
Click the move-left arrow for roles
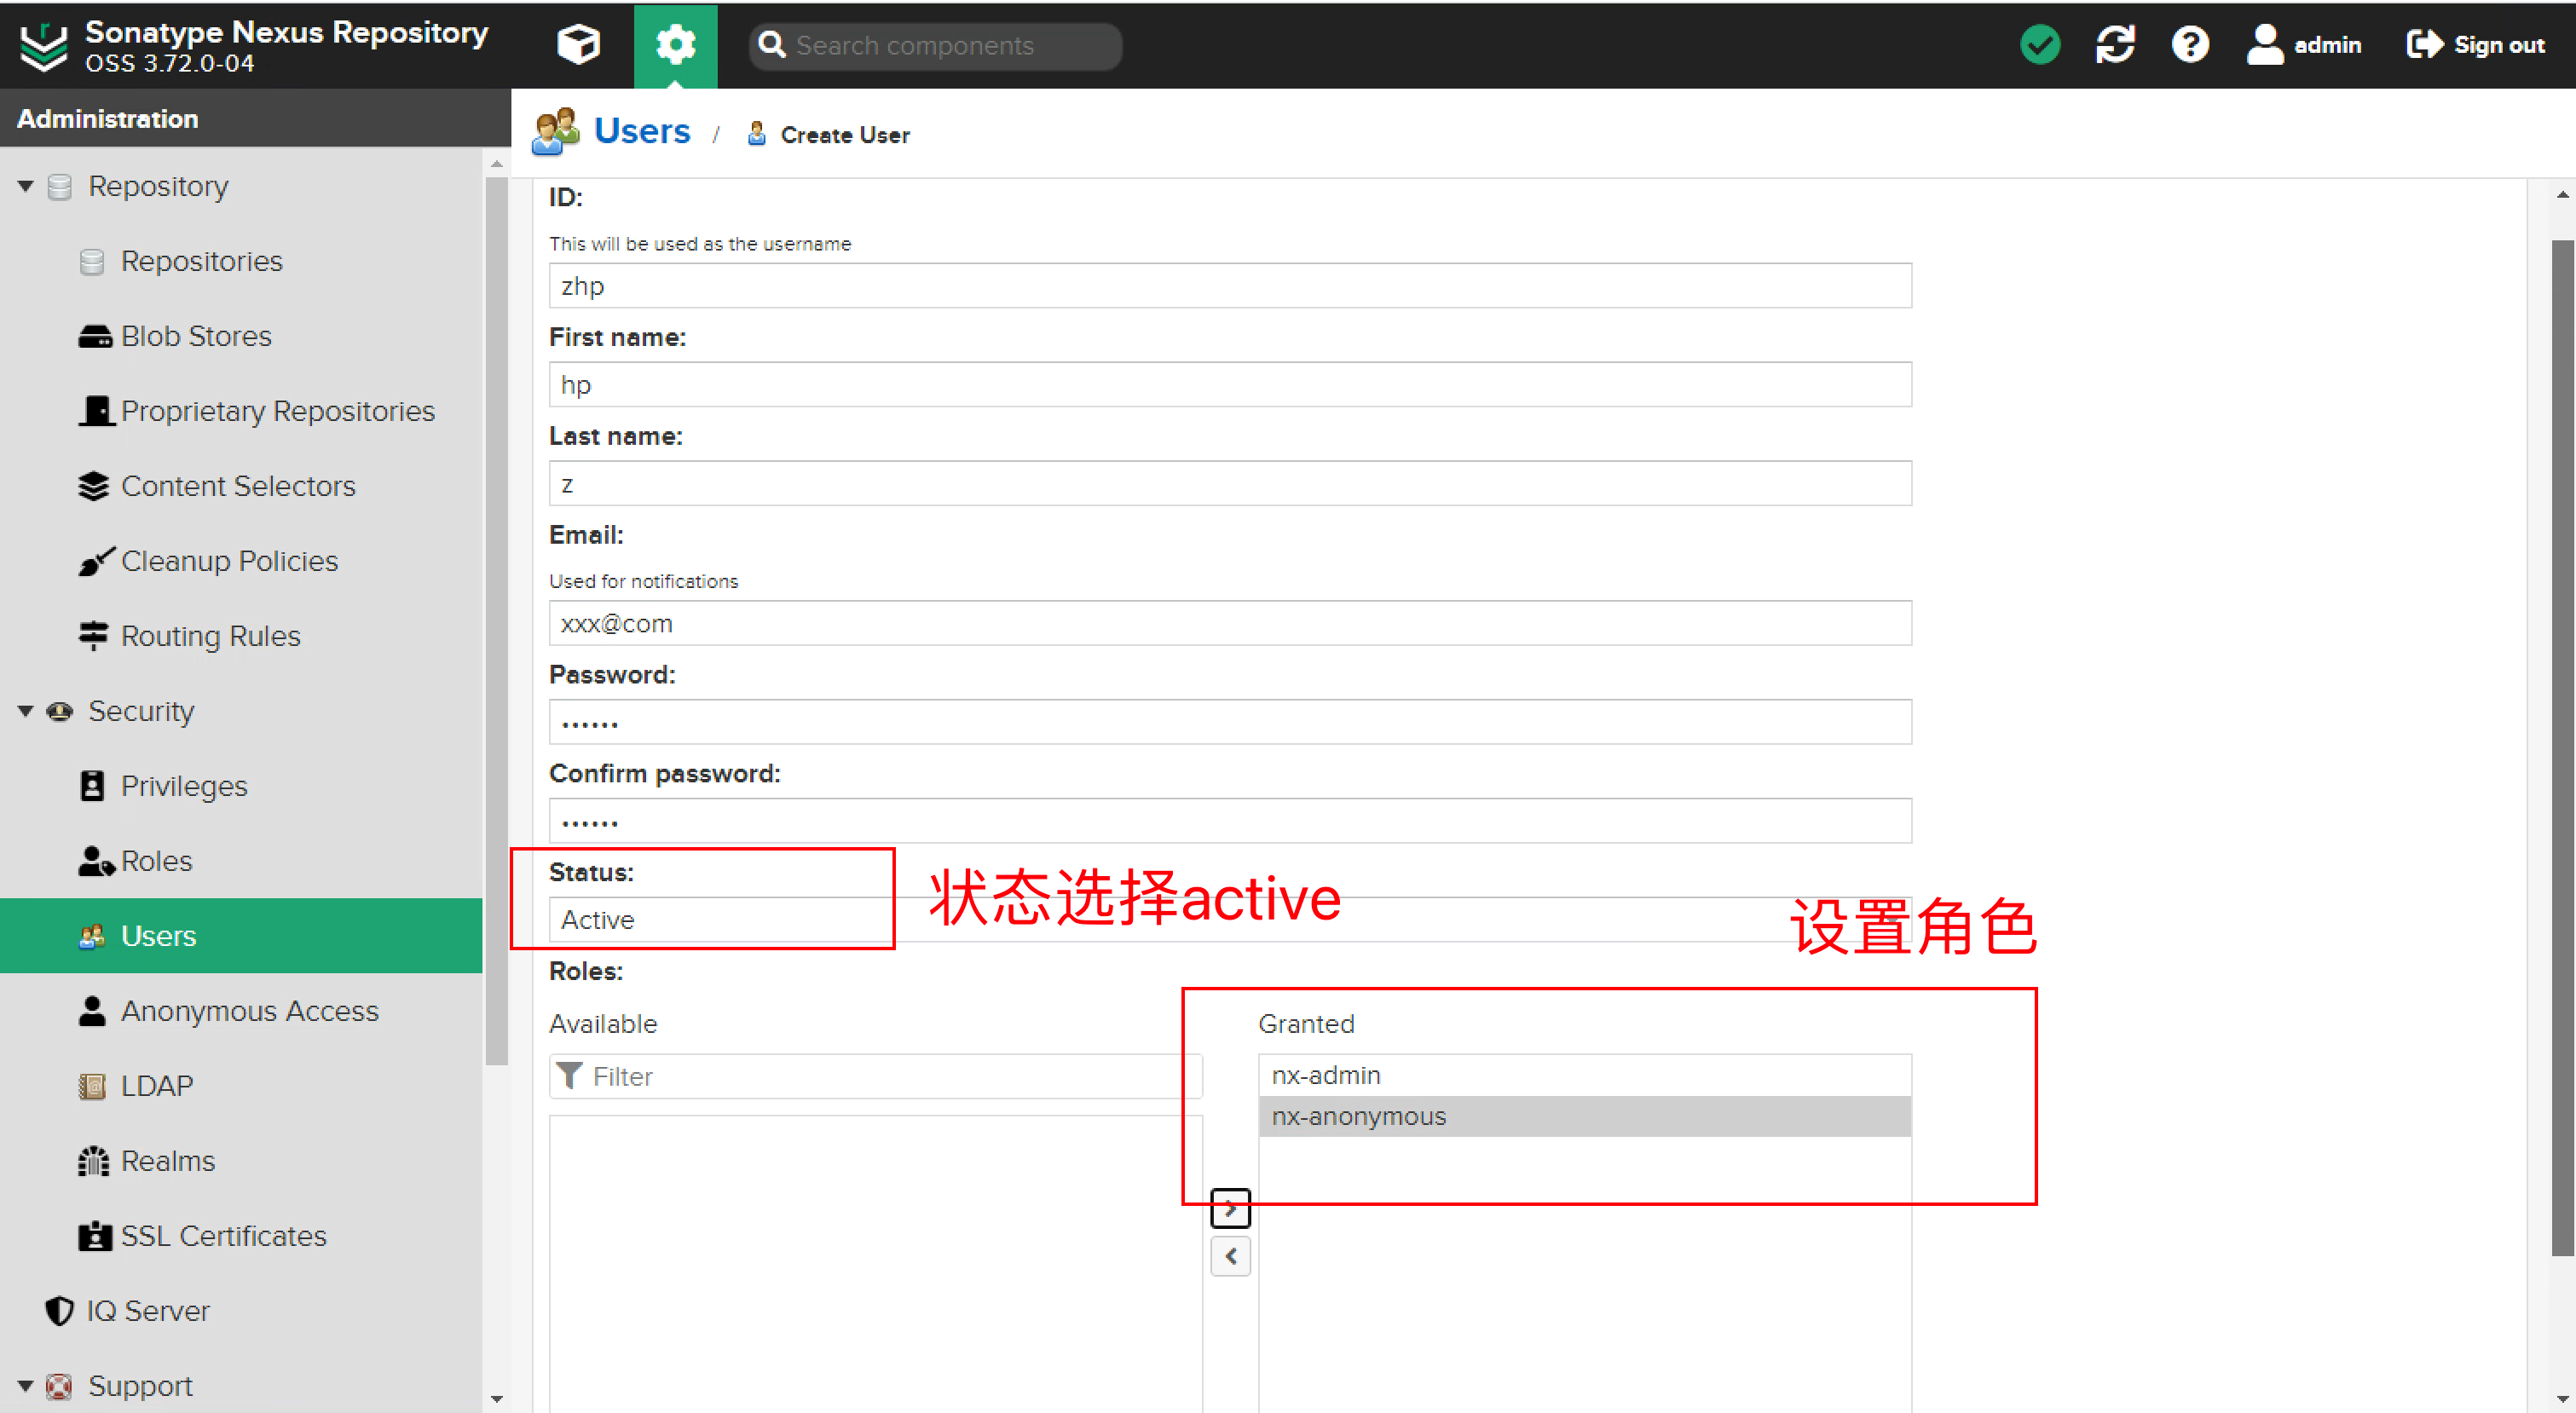pos(1230,1256)
